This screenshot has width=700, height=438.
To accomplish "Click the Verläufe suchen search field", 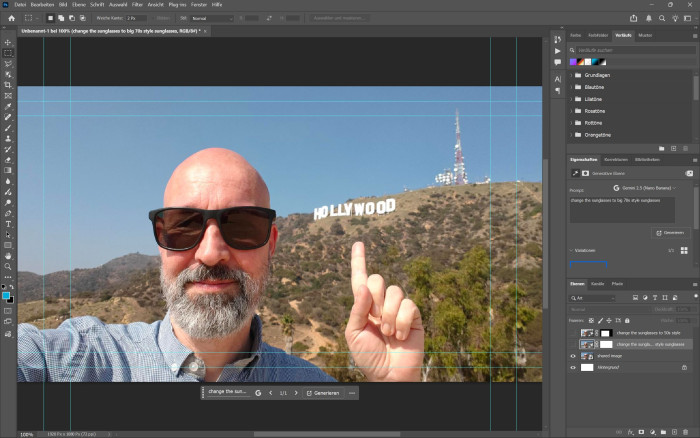I will [620, 49].
